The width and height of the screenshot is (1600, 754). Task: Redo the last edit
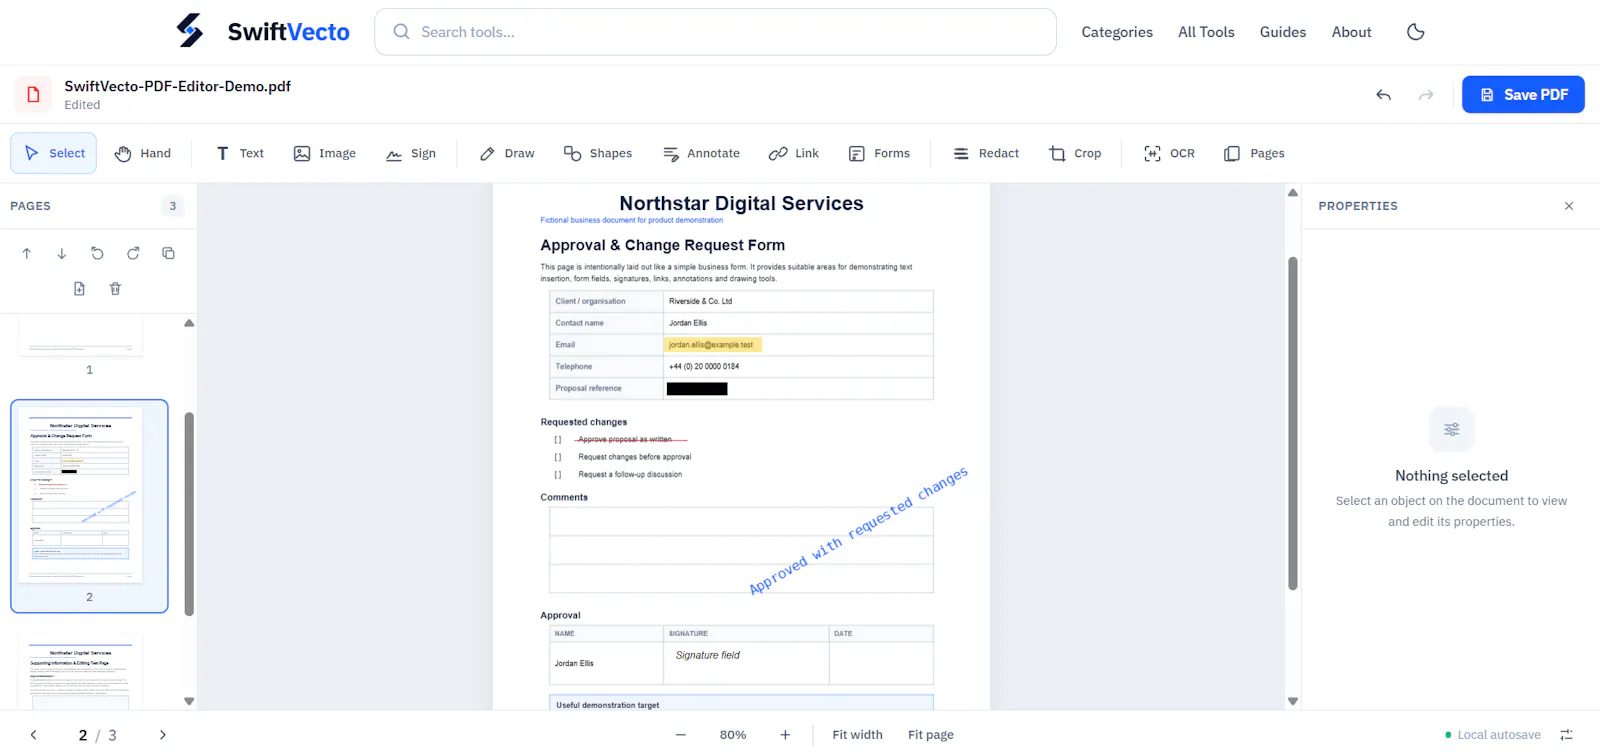[x=1426, y=95]
